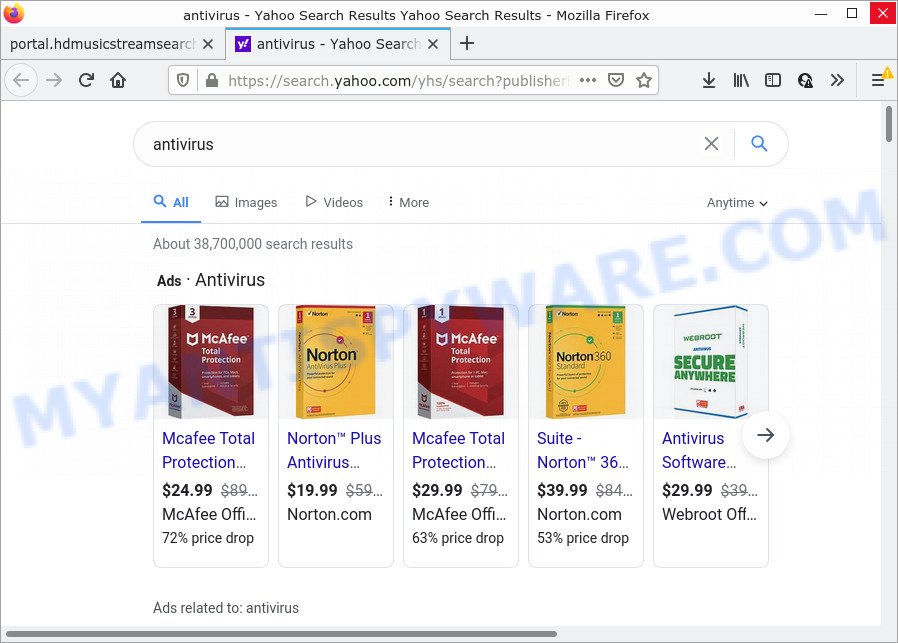Open Norton 360 Standard product image
Viewport: 898px width, 643px height.
[585, 361]
